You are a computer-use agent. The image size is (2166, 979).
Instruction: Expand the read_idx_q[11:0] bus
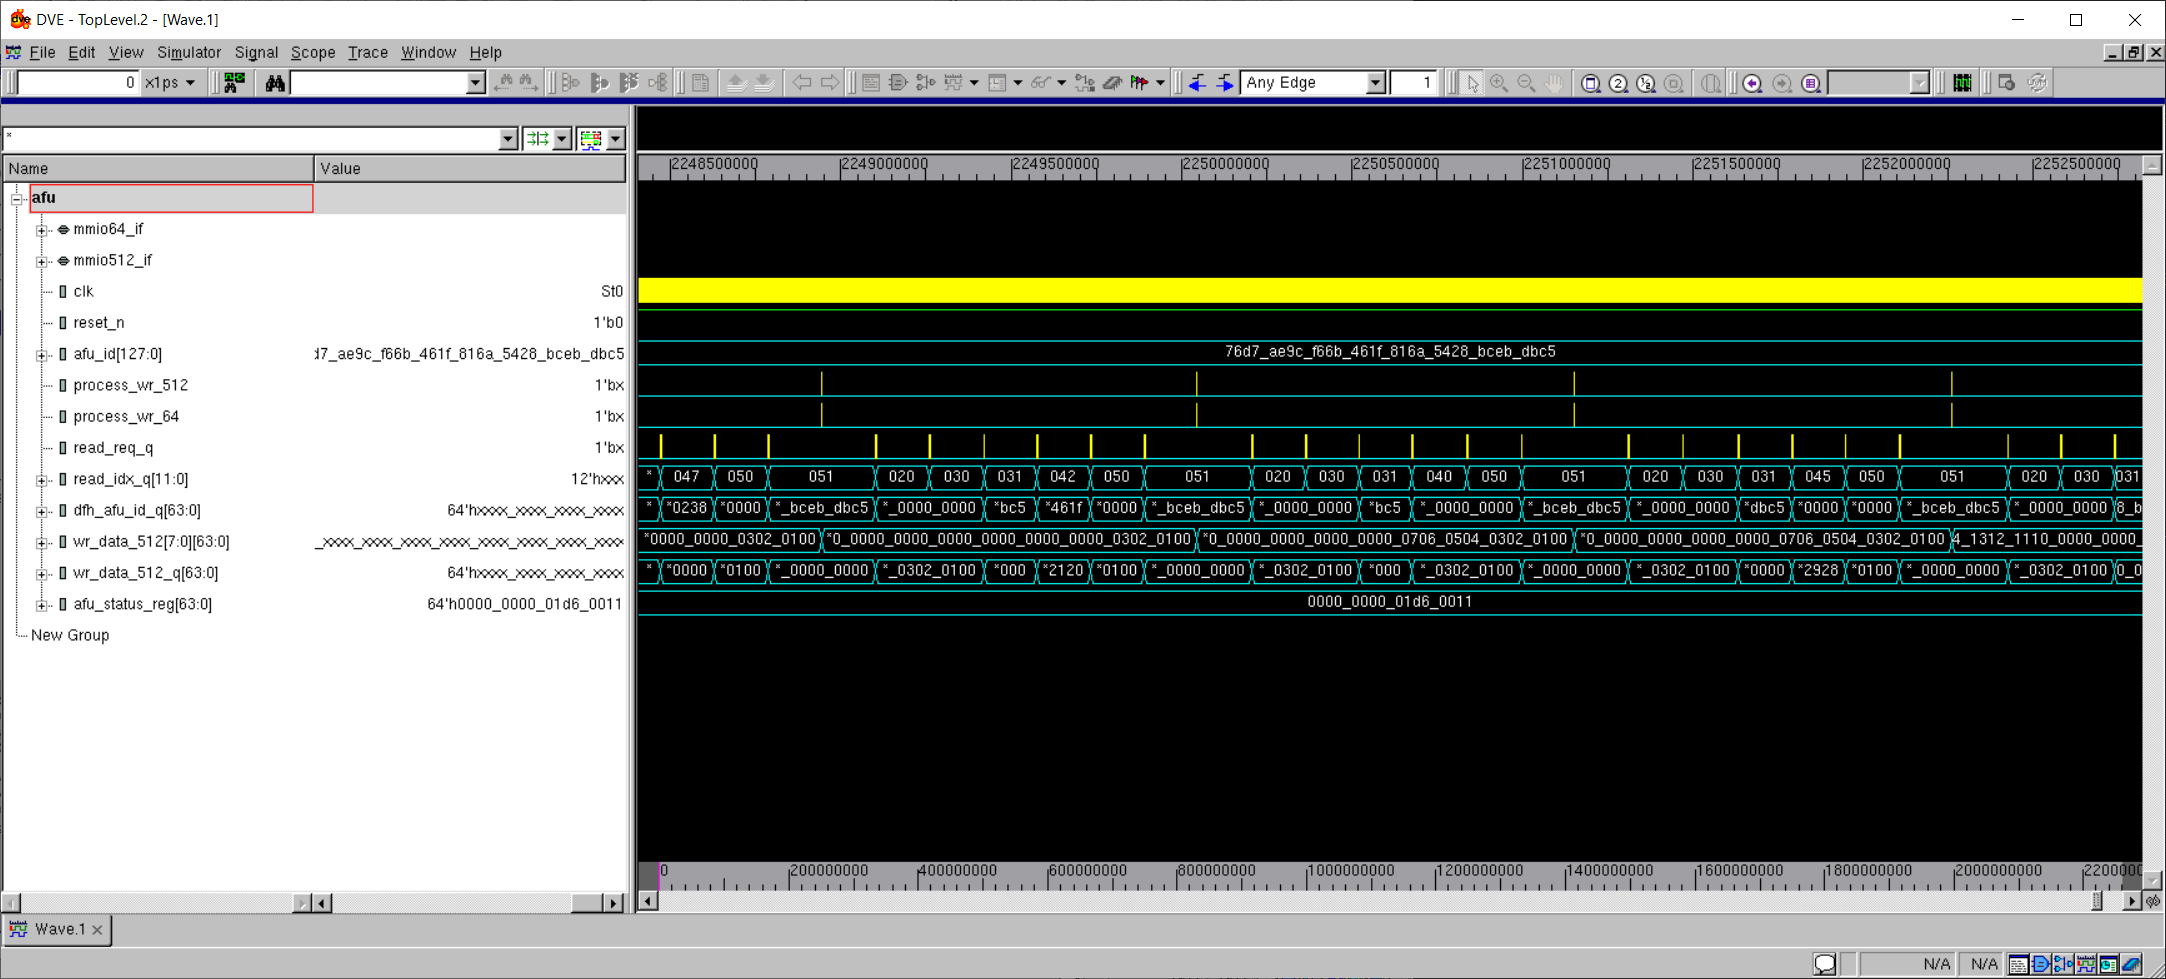[42, 480]
